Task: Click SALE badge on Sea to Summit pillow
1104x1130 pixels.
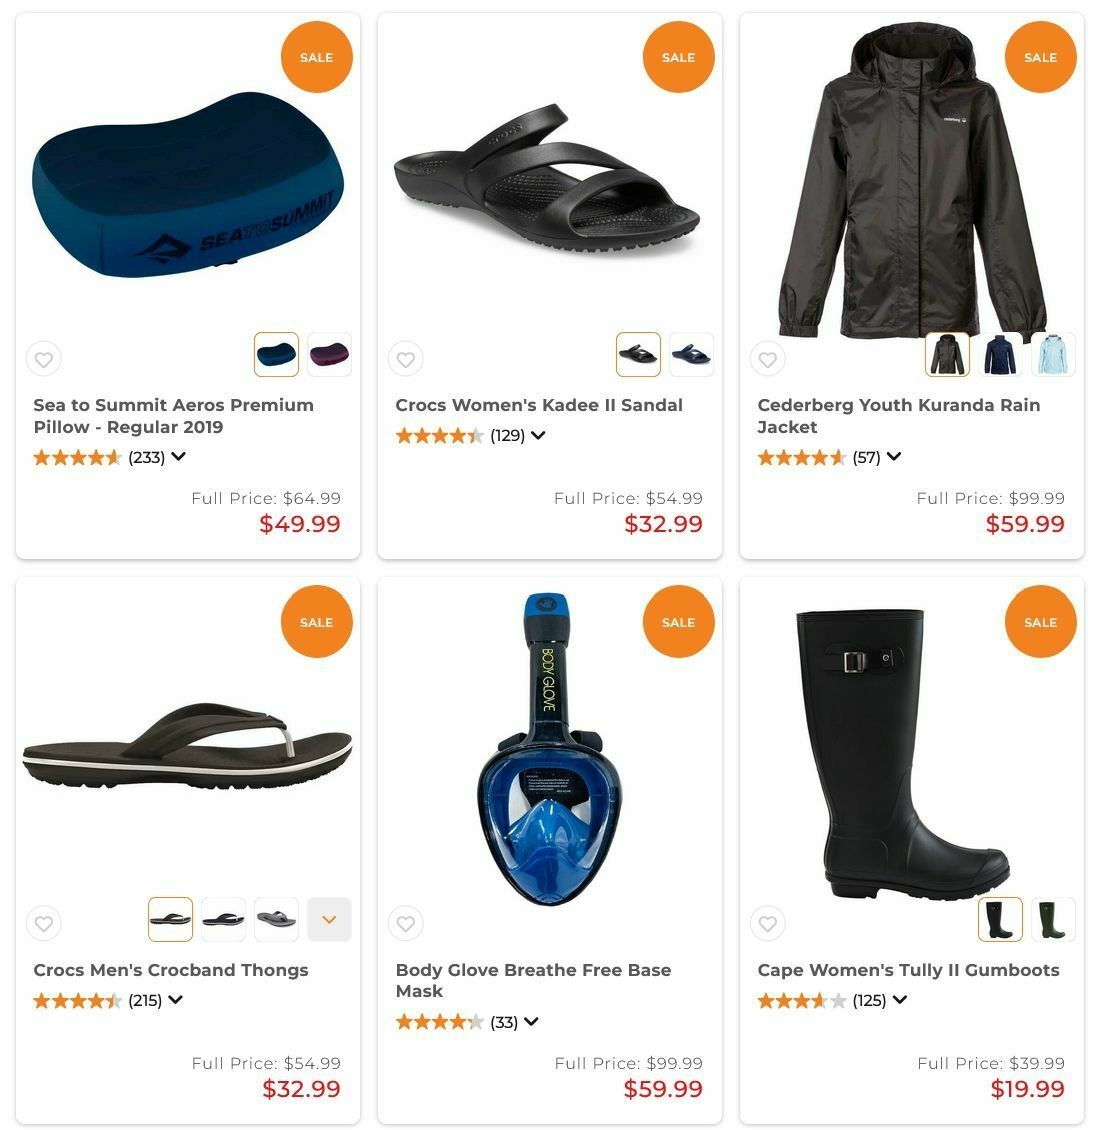Action: point(316,58)
